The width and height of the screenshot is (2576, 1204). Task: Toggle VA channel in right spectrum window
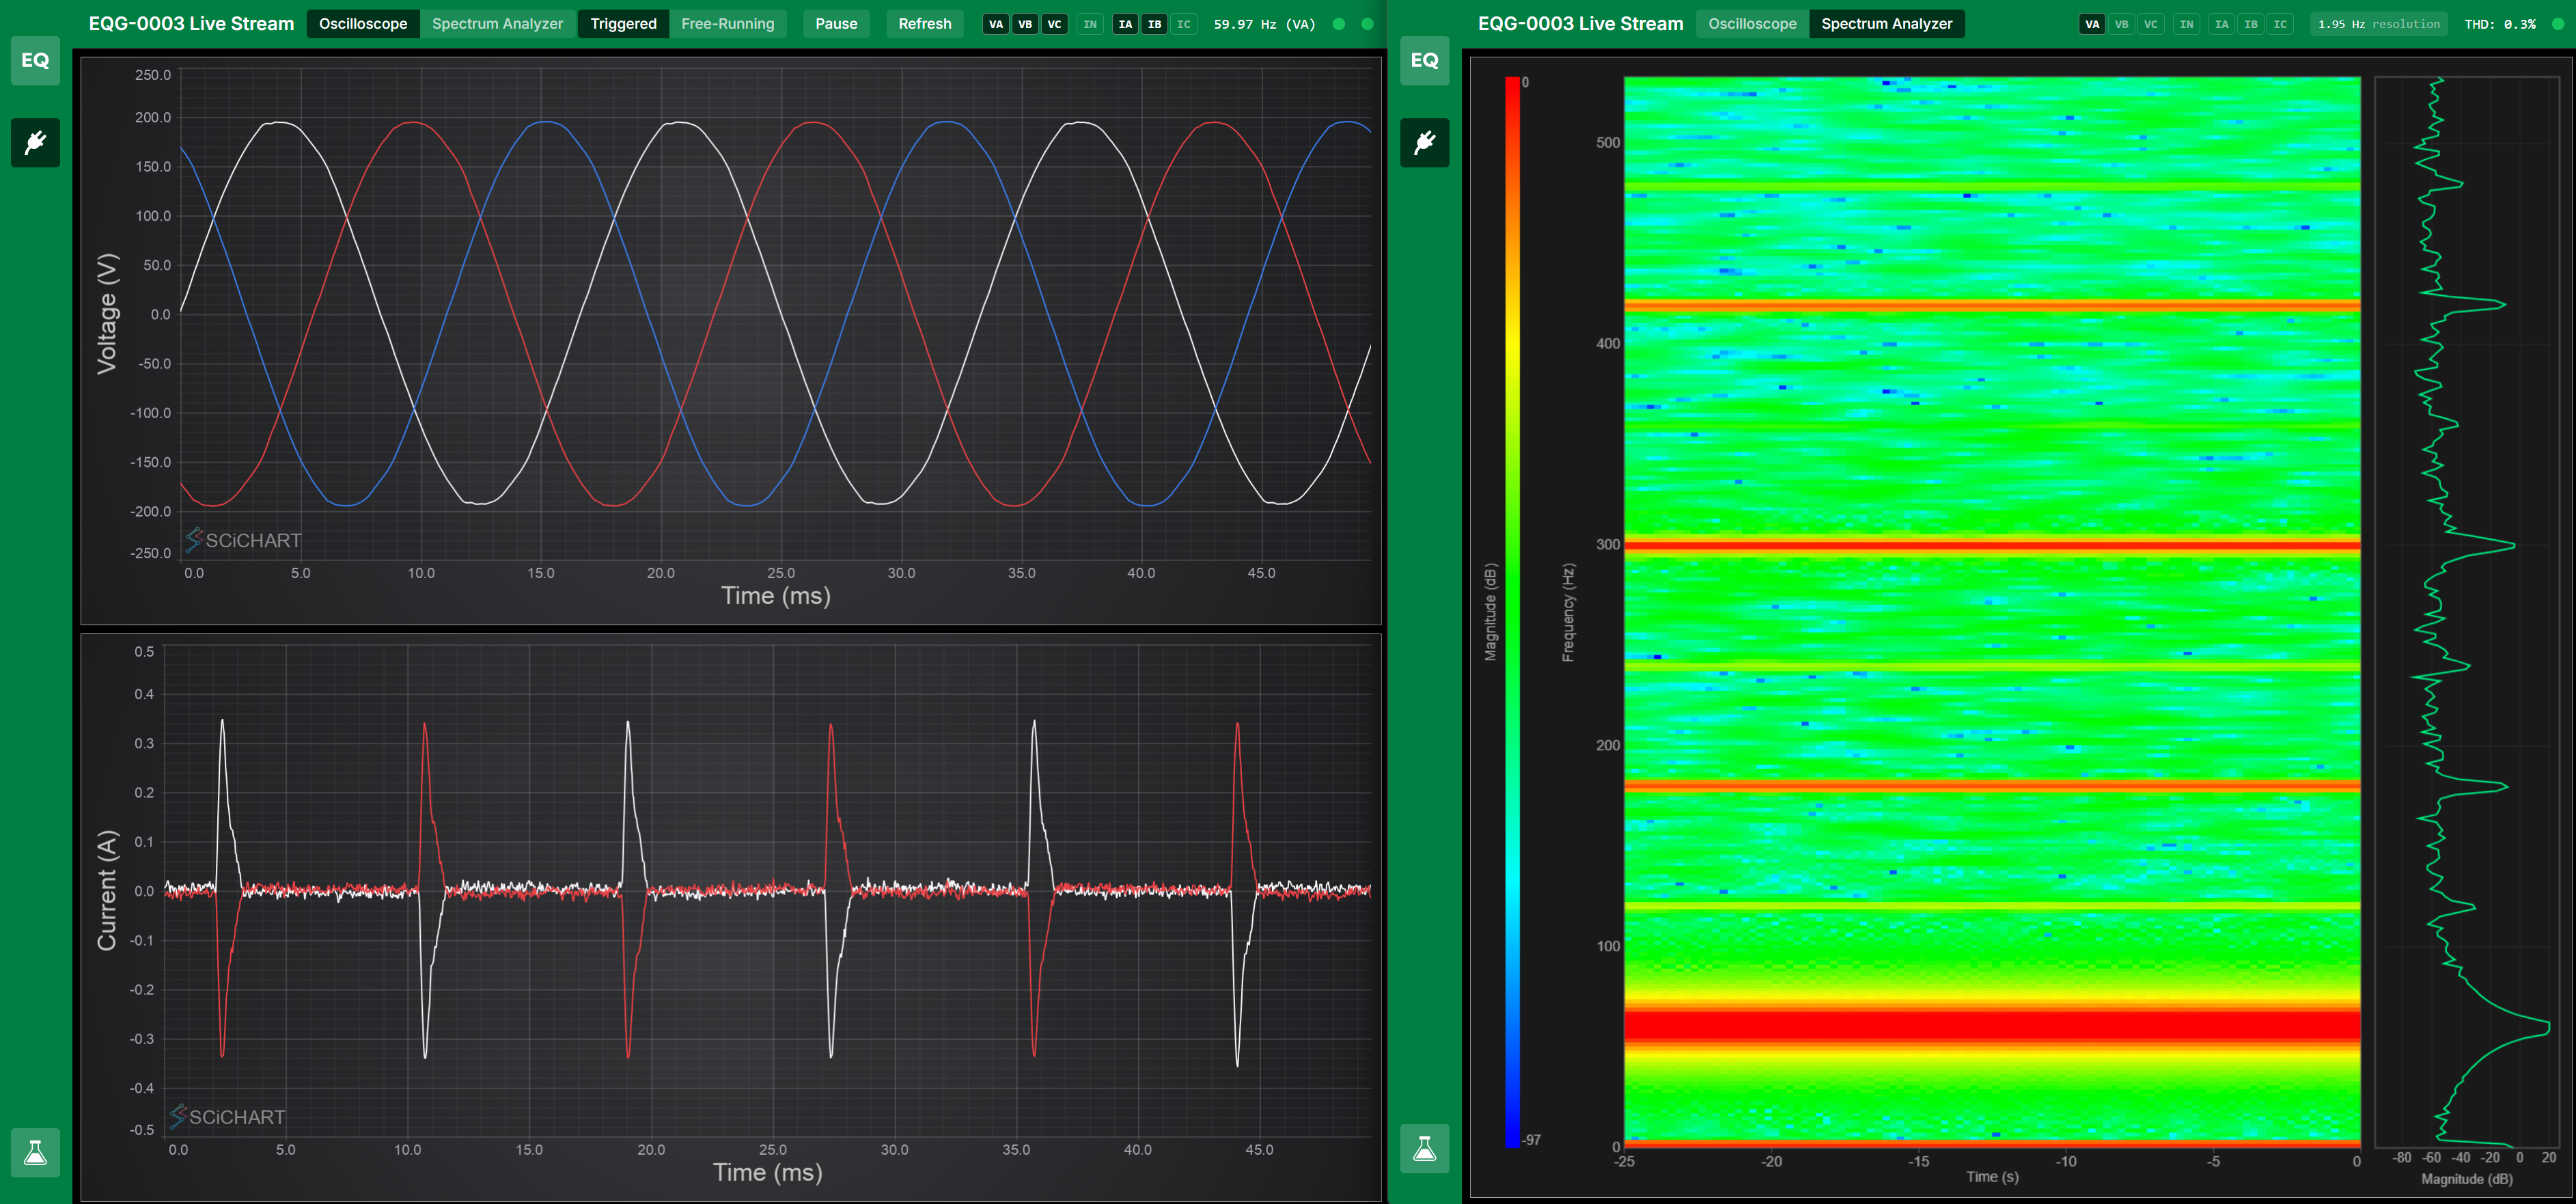pos(2092,24)
